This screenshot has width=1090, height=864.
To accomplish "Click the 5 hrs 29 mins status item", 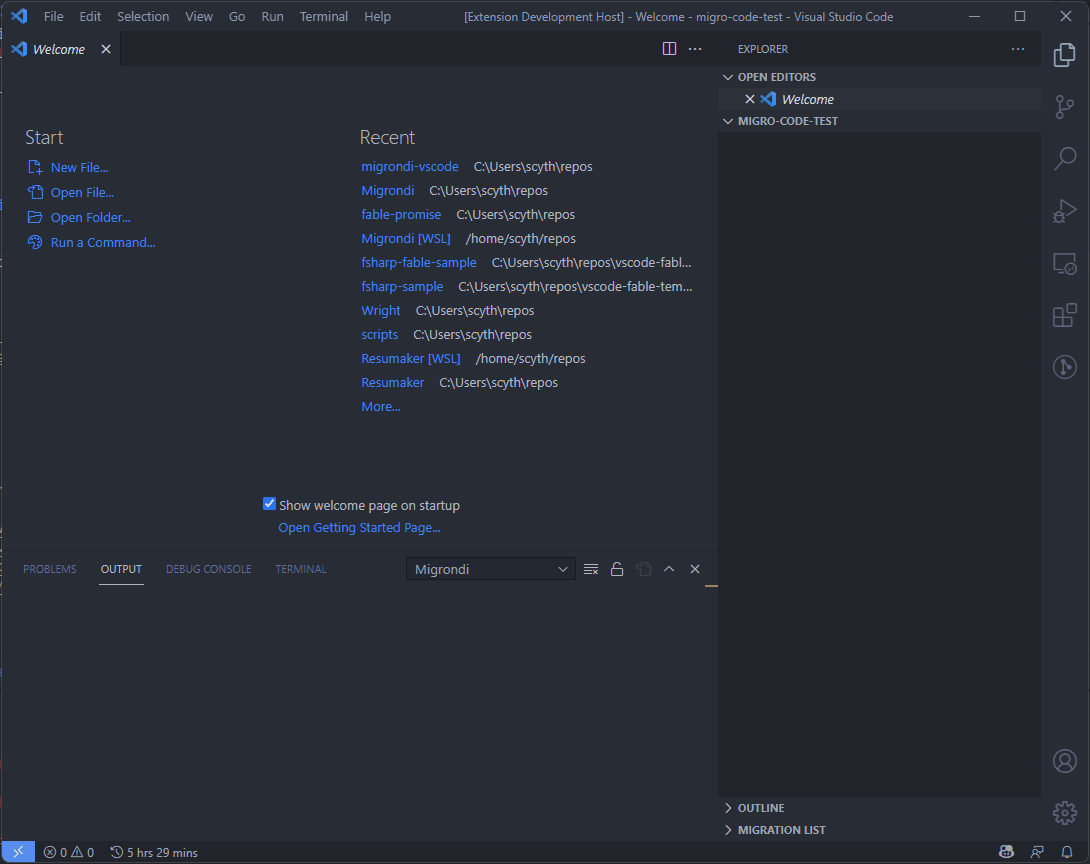I will [x=154, y=852].
